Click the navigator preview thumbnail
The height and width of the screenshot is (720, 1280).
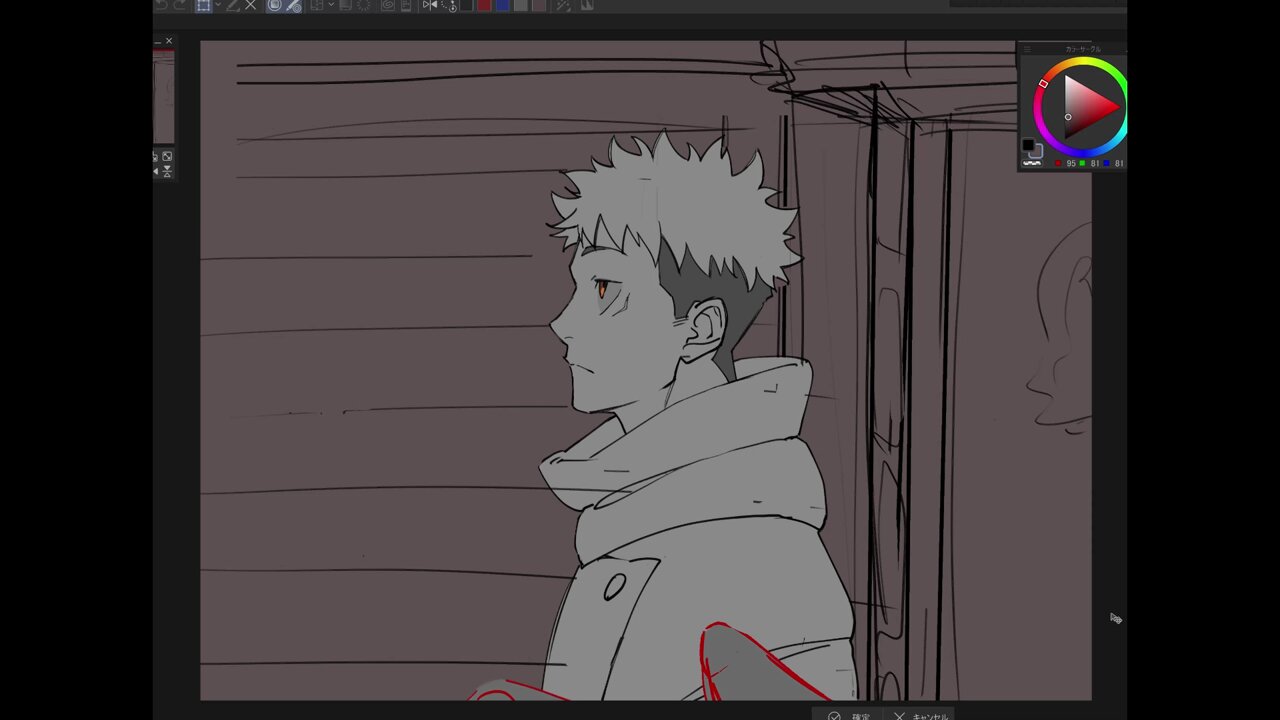163,96
